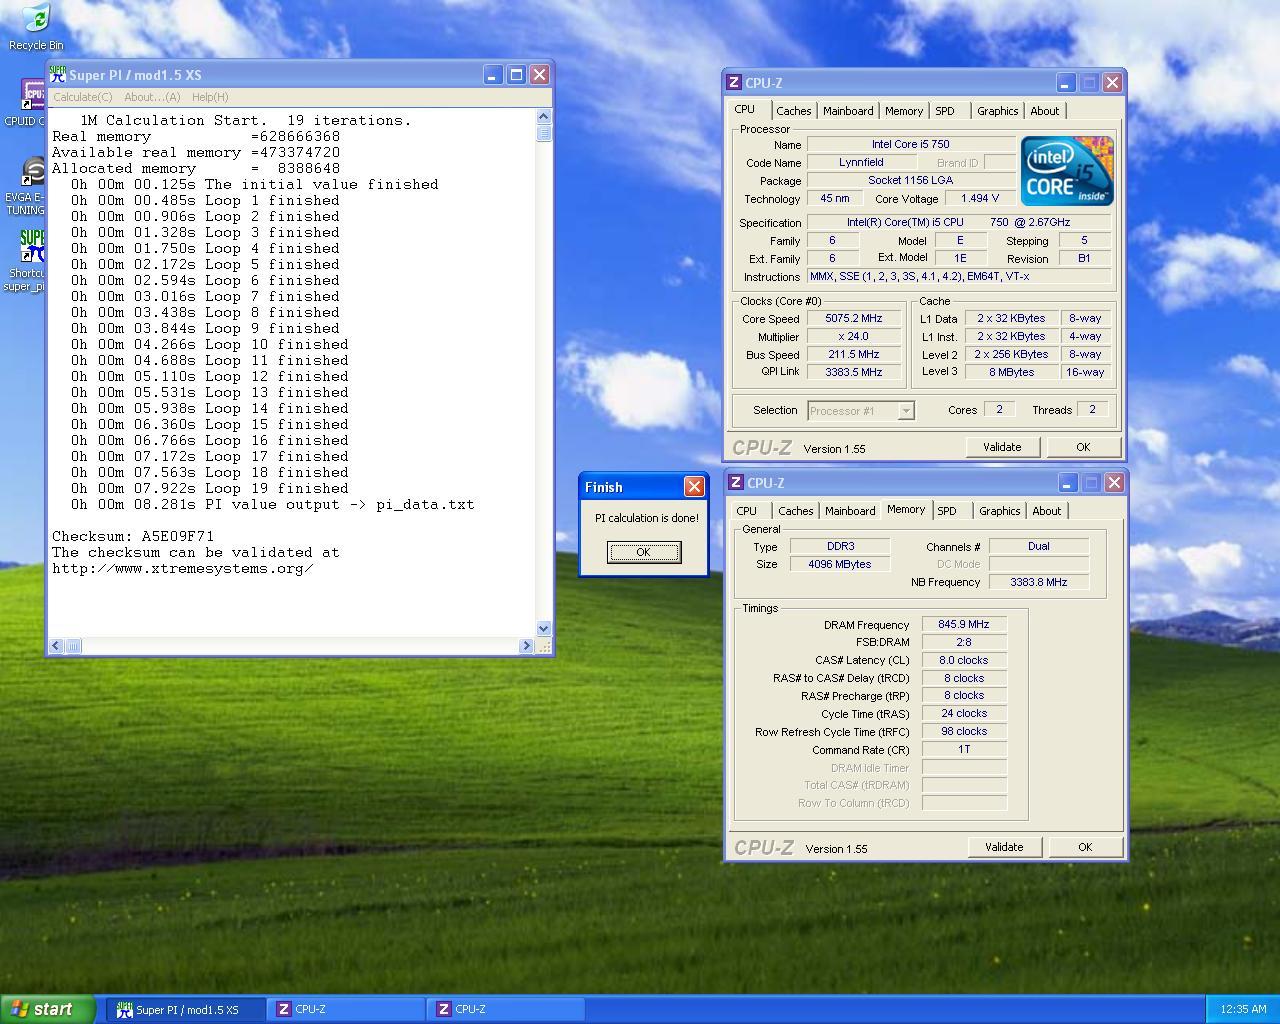1280x1024 pixels.
Task: Open Graphics tab in lower CPU-Z window
Action: pyautogui.click(x=1000, y=511)
